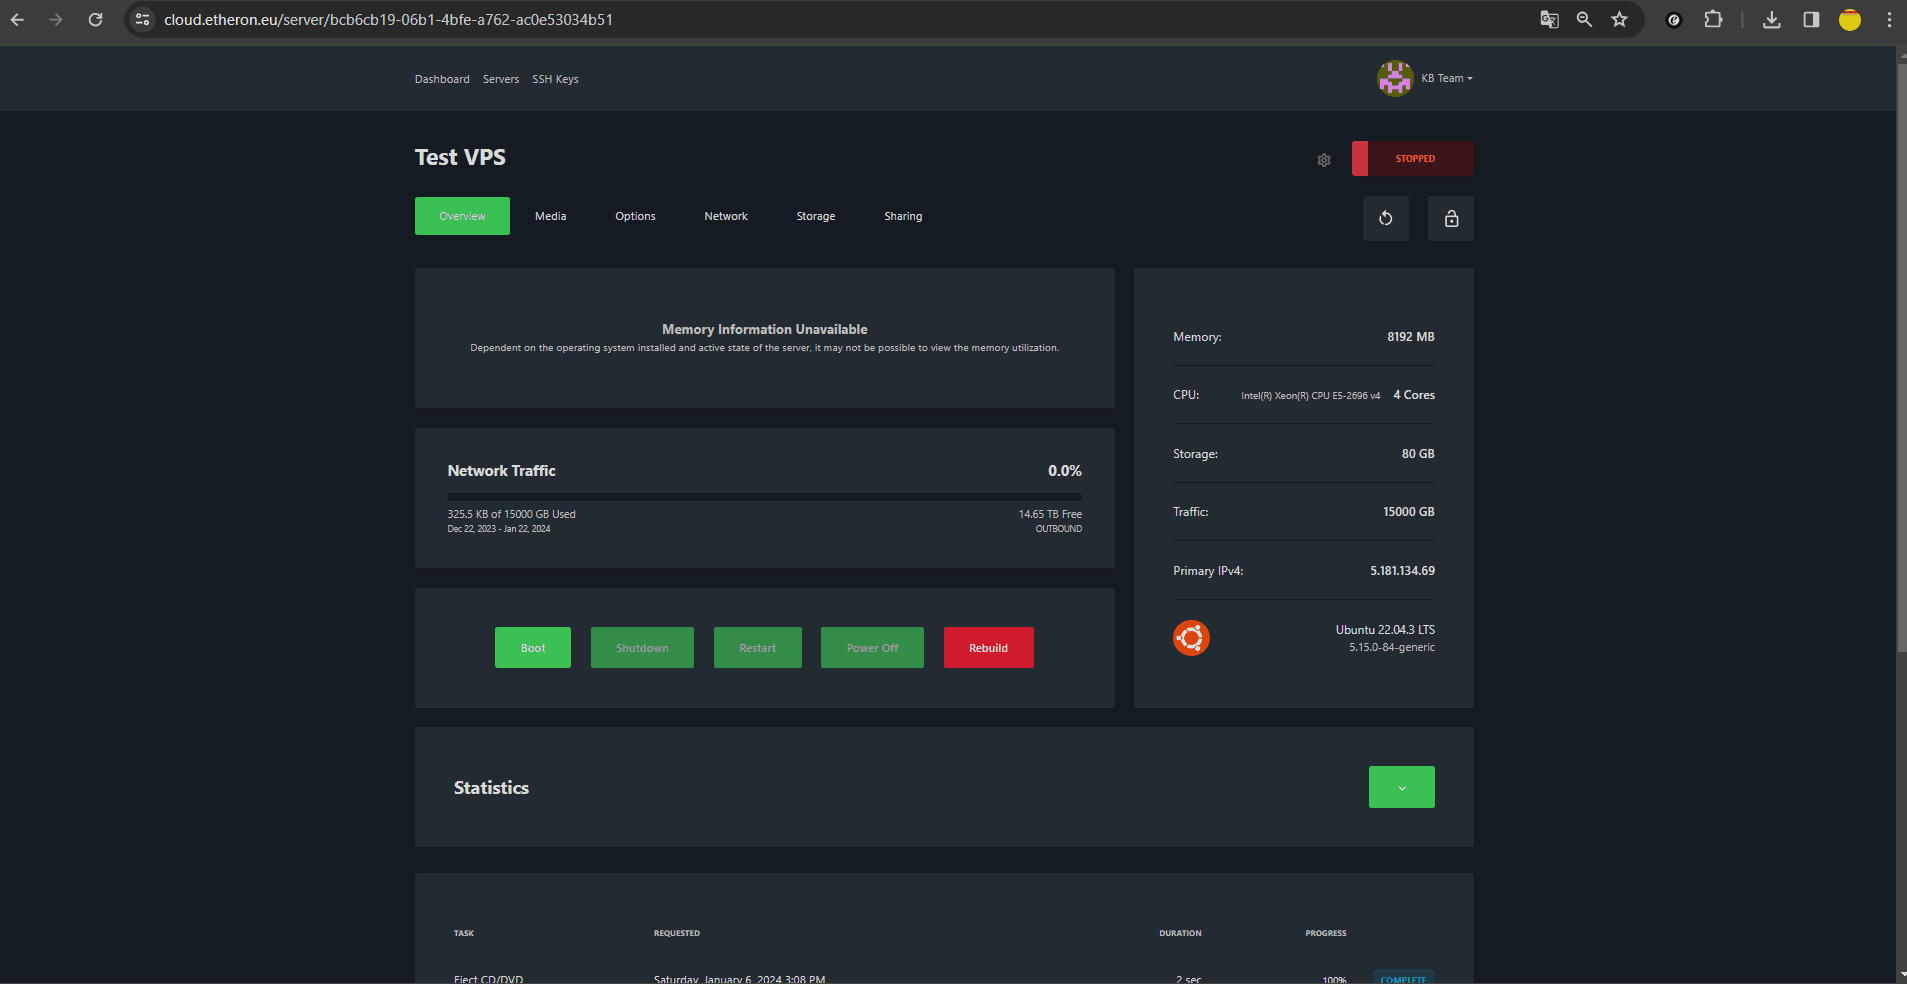Open the browser extensions puzzle icon
Viewport: 1907px width, 984px height.
1713,20
